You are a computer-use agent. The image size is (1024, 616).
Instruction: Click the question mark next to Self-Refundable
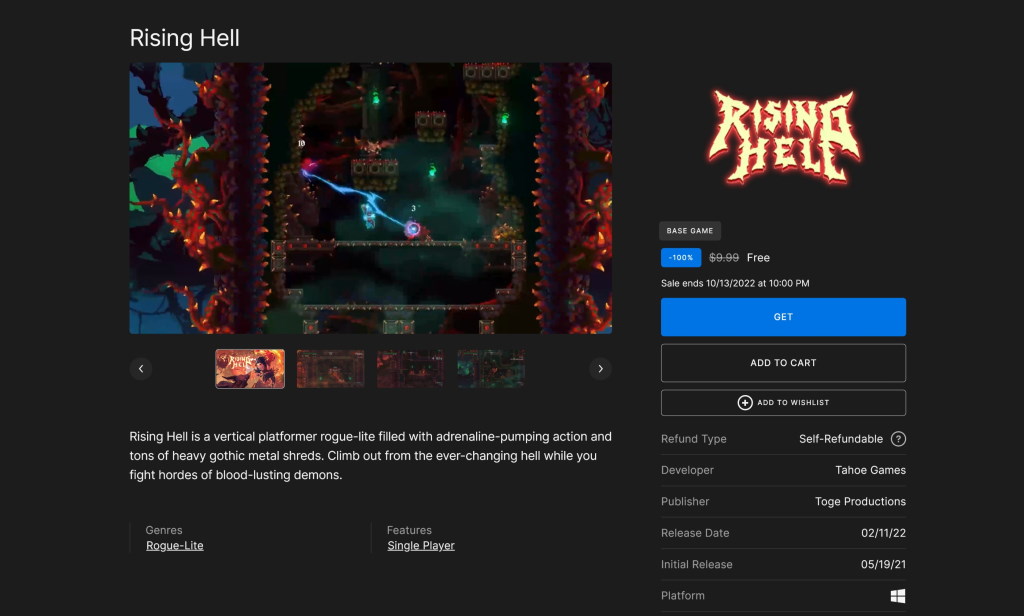coord(898,438)
